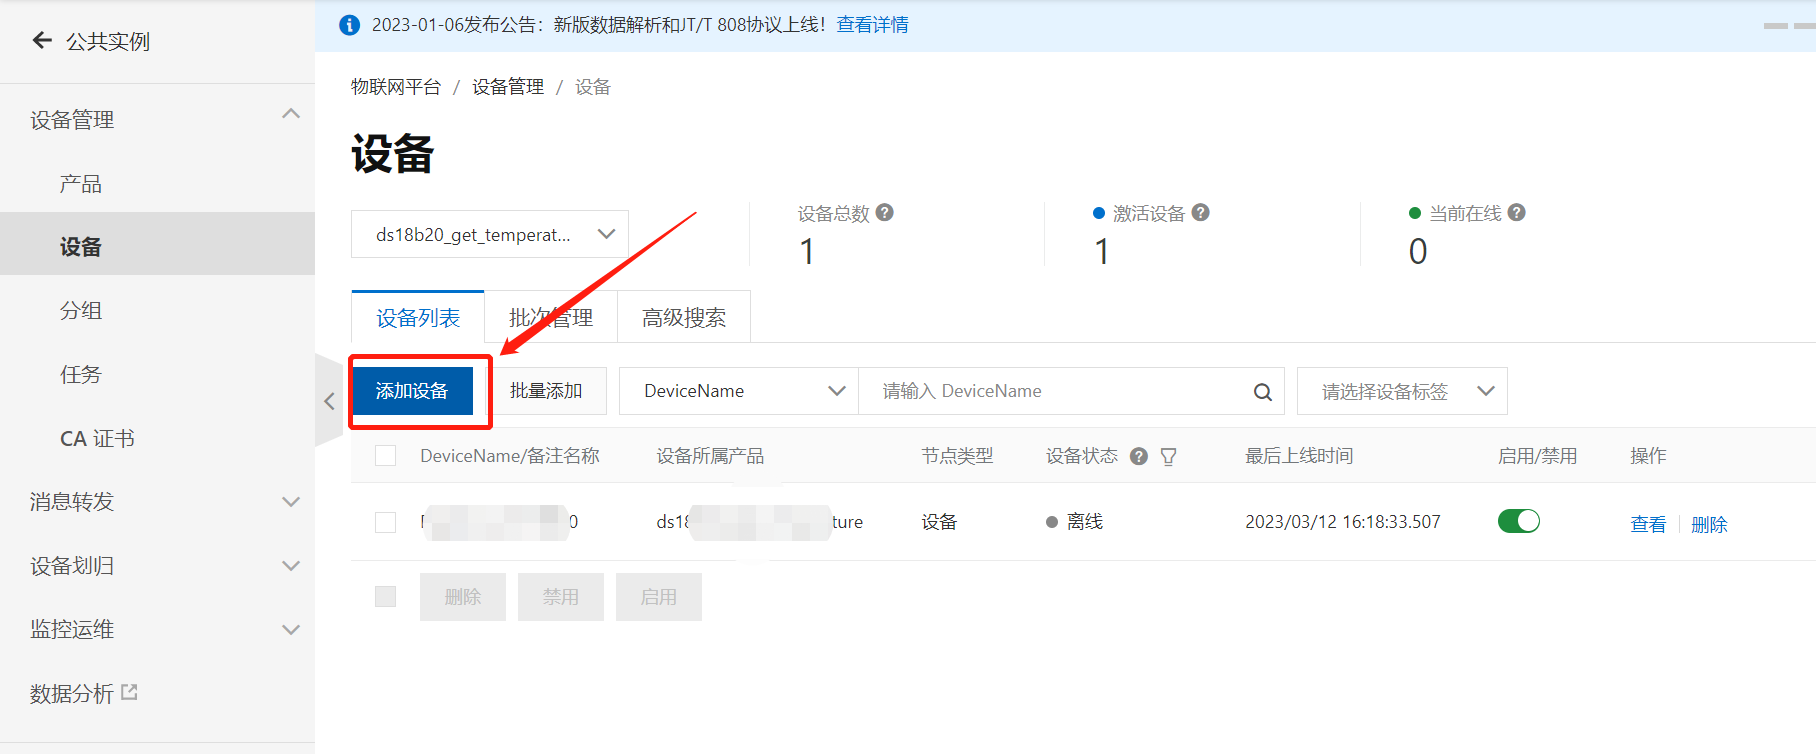Click the external link icon beside 数据分析
Image resolution: width=1816 pixels, height=754 pixels.
tap(129, 692)
